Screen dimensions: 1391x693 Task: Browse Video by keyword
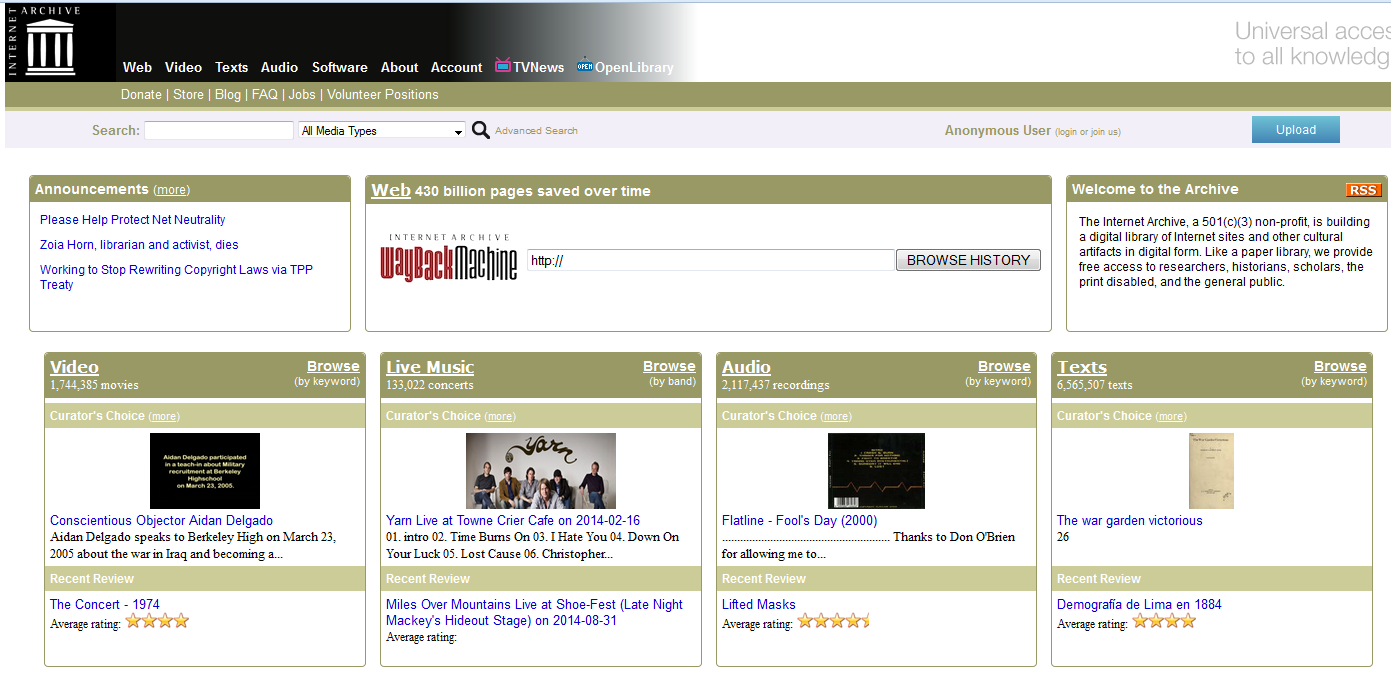click(333, 366)
